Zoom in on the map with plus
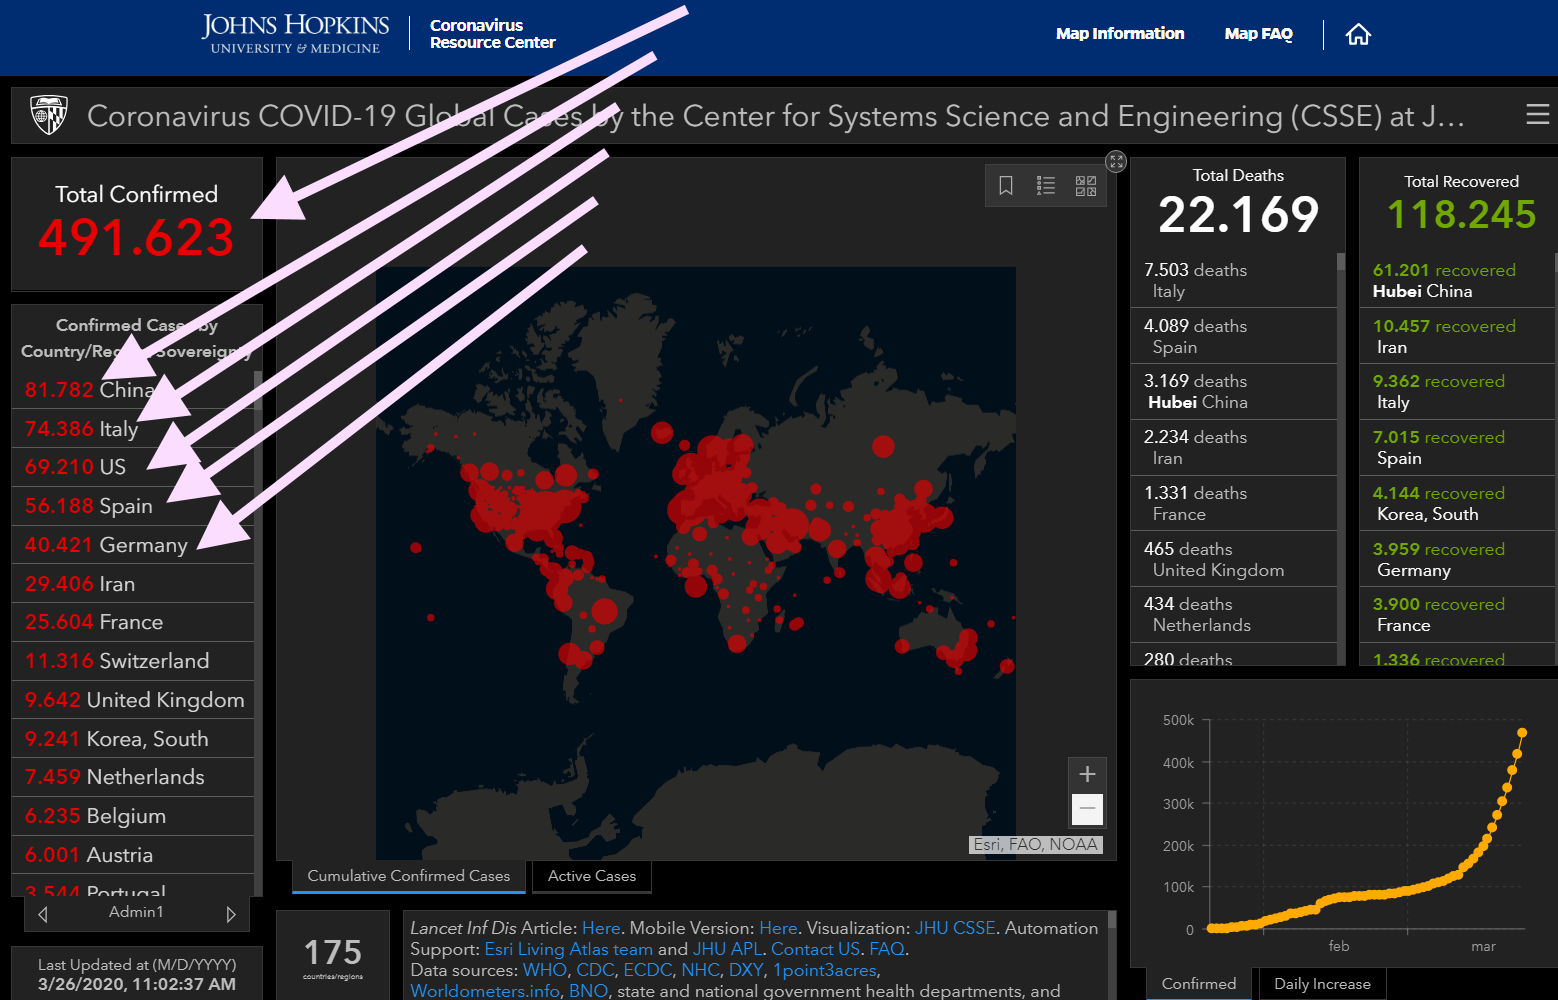Viewport: 1558px width, 1000px height. point(1087,774)
